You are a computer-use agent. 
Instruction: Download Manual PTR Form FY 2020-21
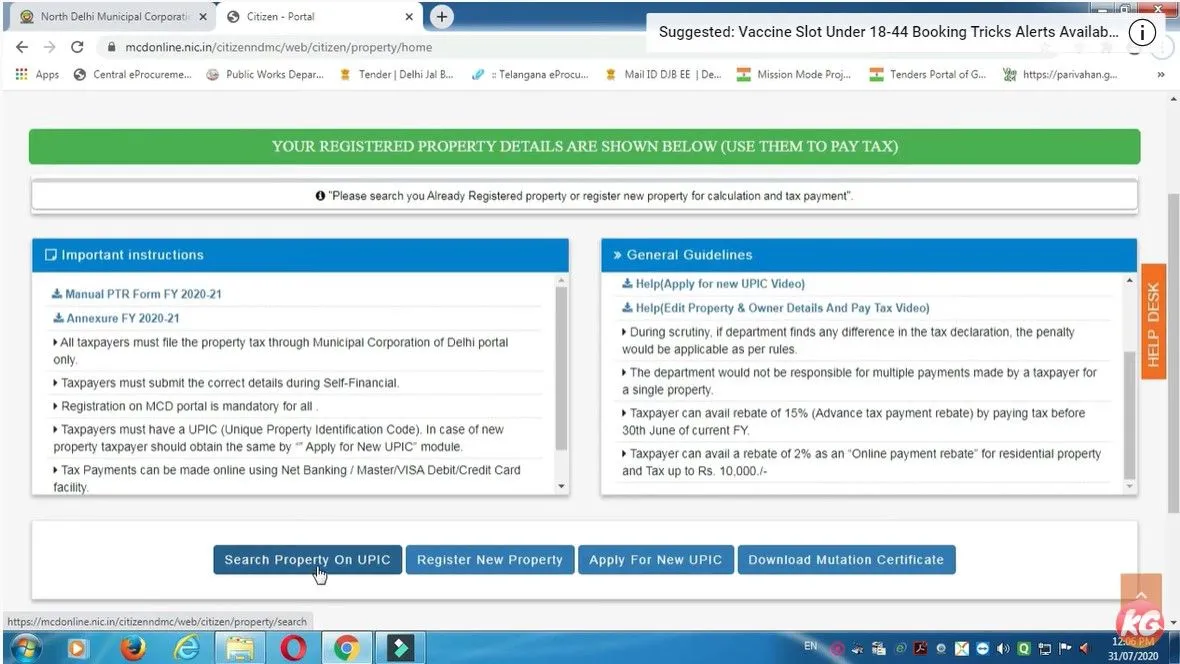(142, 294)
